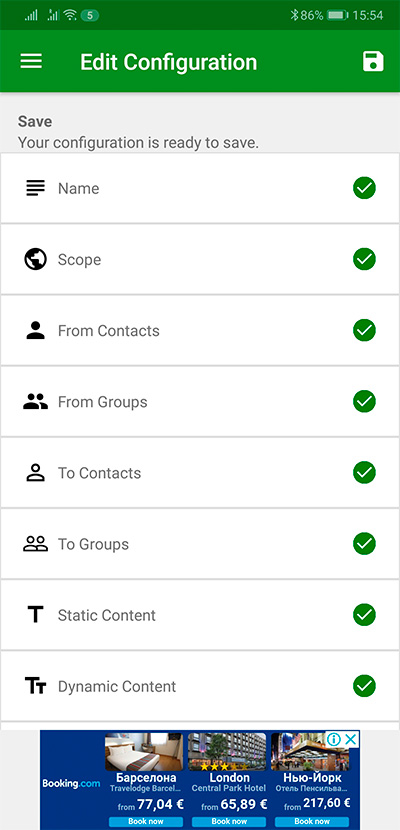Open the Name configuration item
This screenshot has height=830, width=400.
pyautogui.click(x=200, y=188)
